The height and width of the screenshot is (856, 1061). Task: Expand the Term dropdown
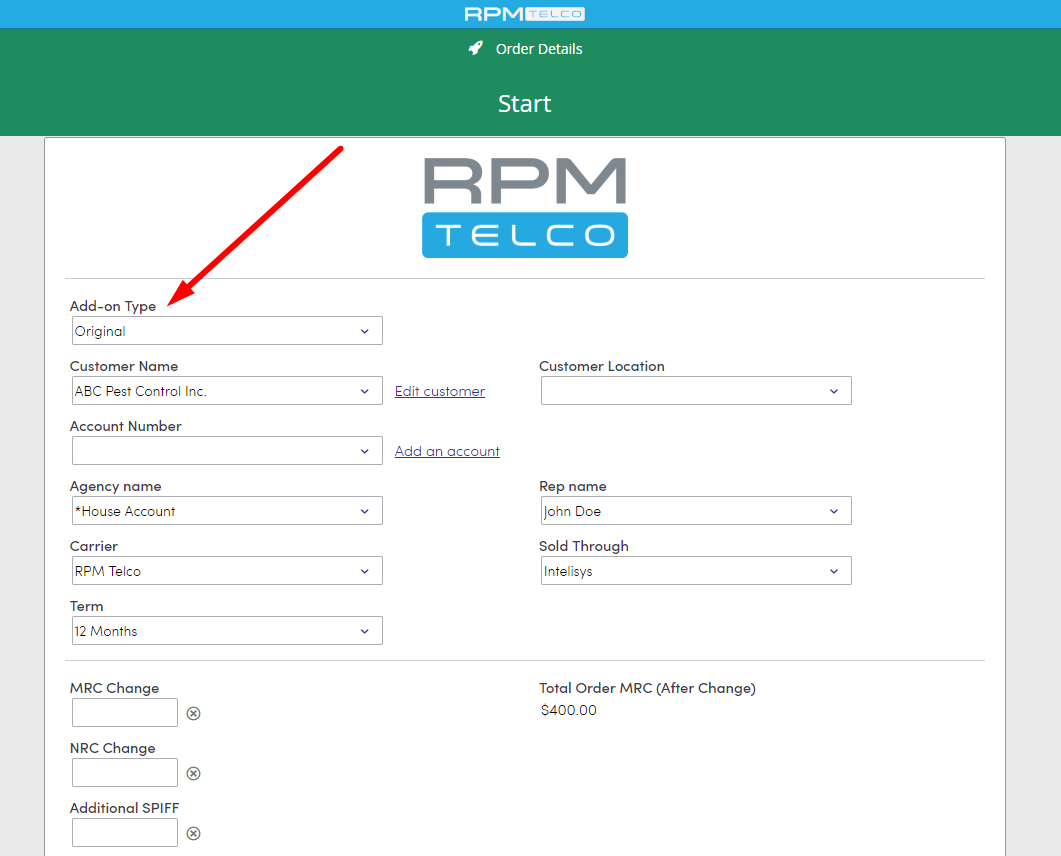[x=227, y=631]
